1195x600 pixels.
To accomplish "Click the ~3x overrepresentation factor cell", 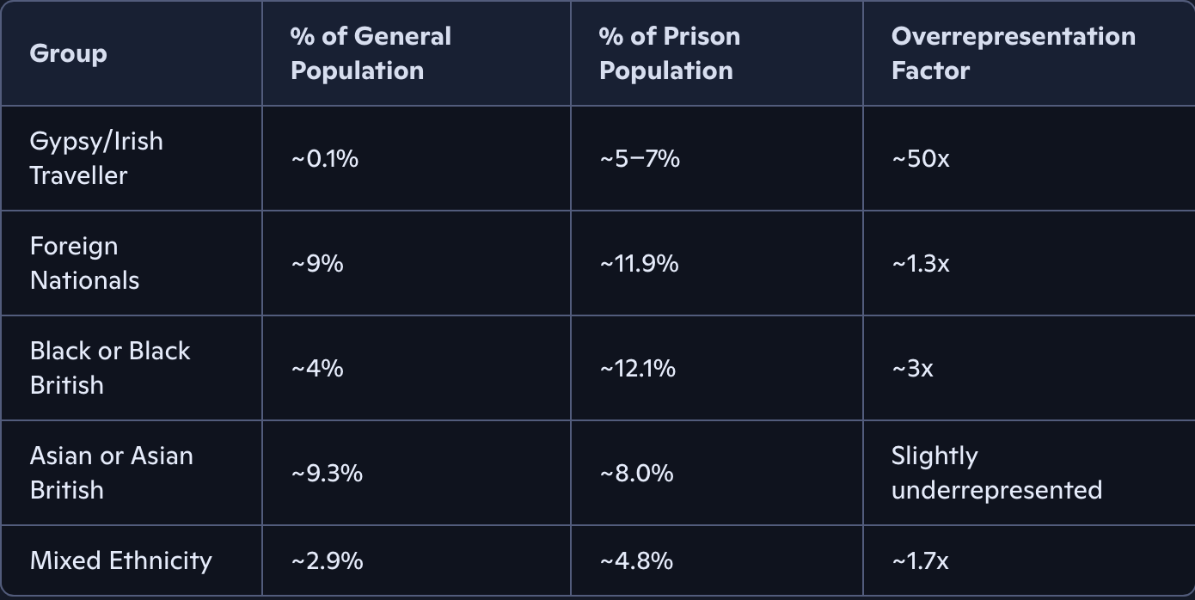I will click(x=912, y=369).
